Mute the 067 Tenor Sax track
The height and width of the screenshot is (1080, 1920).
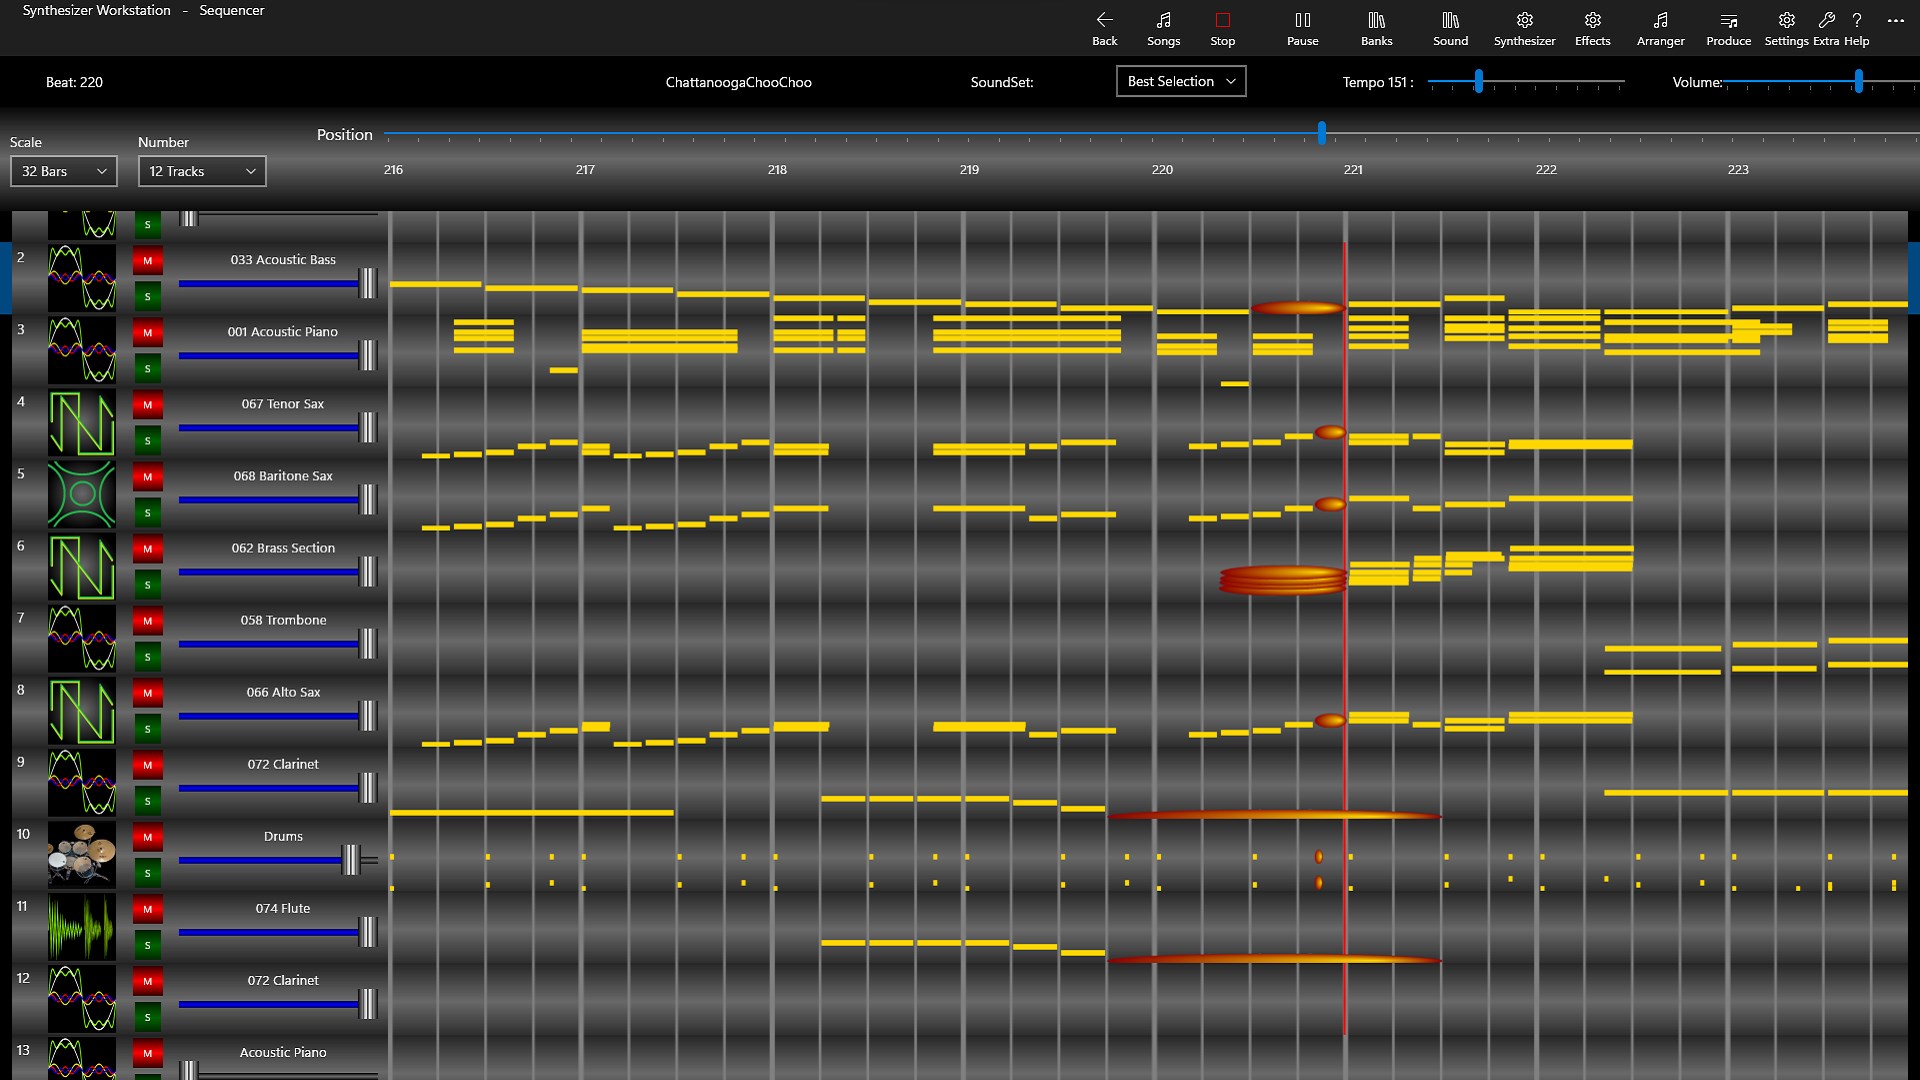coord(147,405)
